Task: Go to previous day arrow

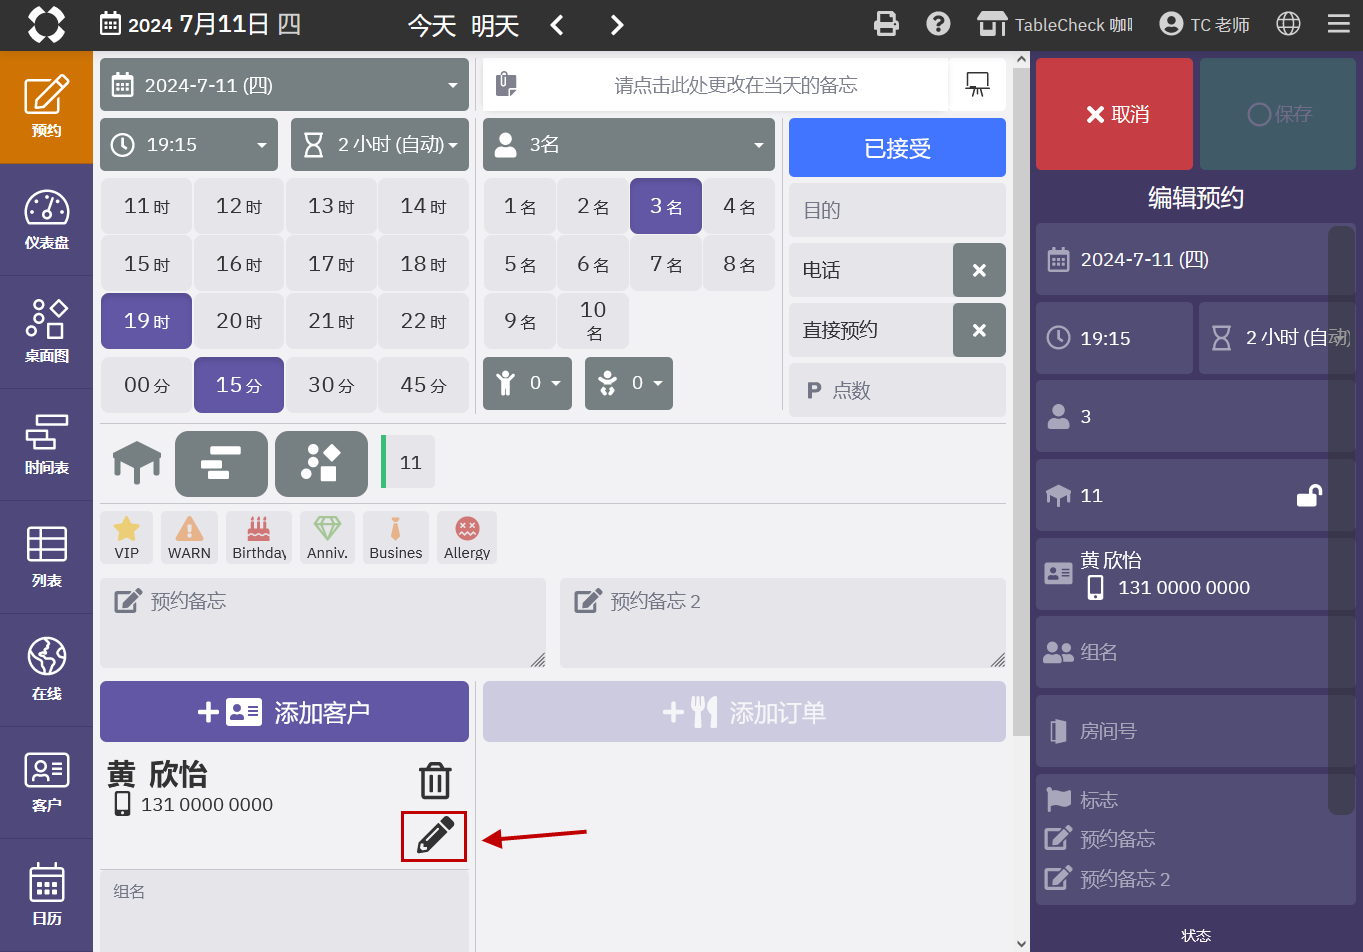Action: point(557,25)
